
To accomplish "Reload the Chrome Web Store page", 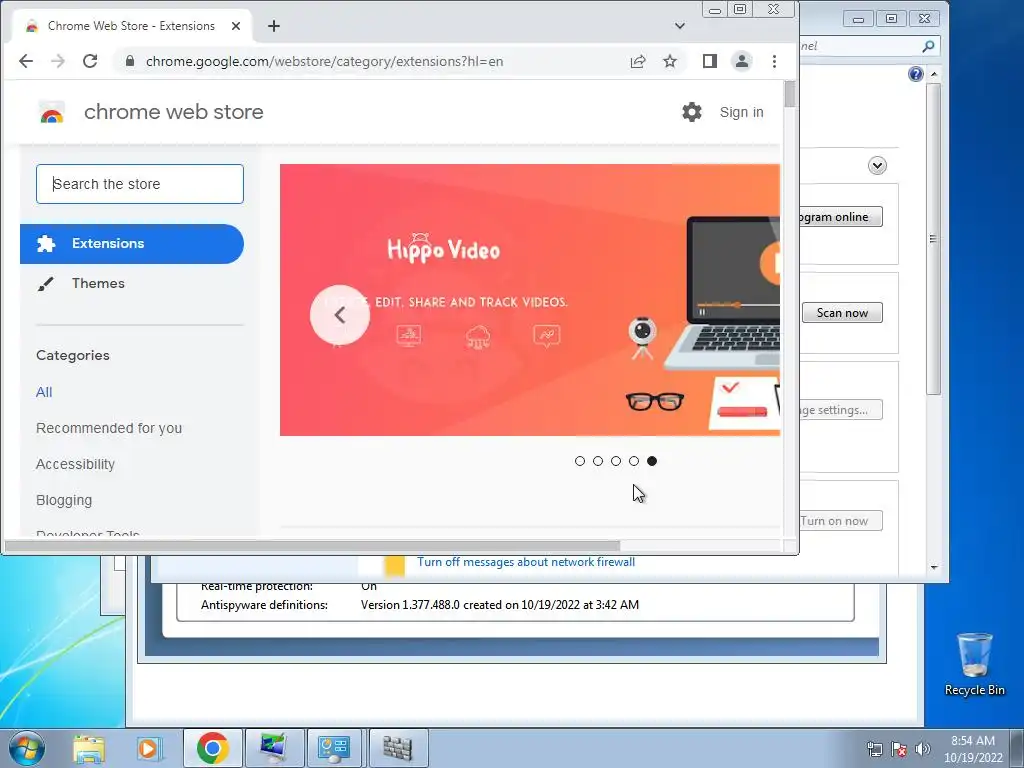I will [90, 61].
